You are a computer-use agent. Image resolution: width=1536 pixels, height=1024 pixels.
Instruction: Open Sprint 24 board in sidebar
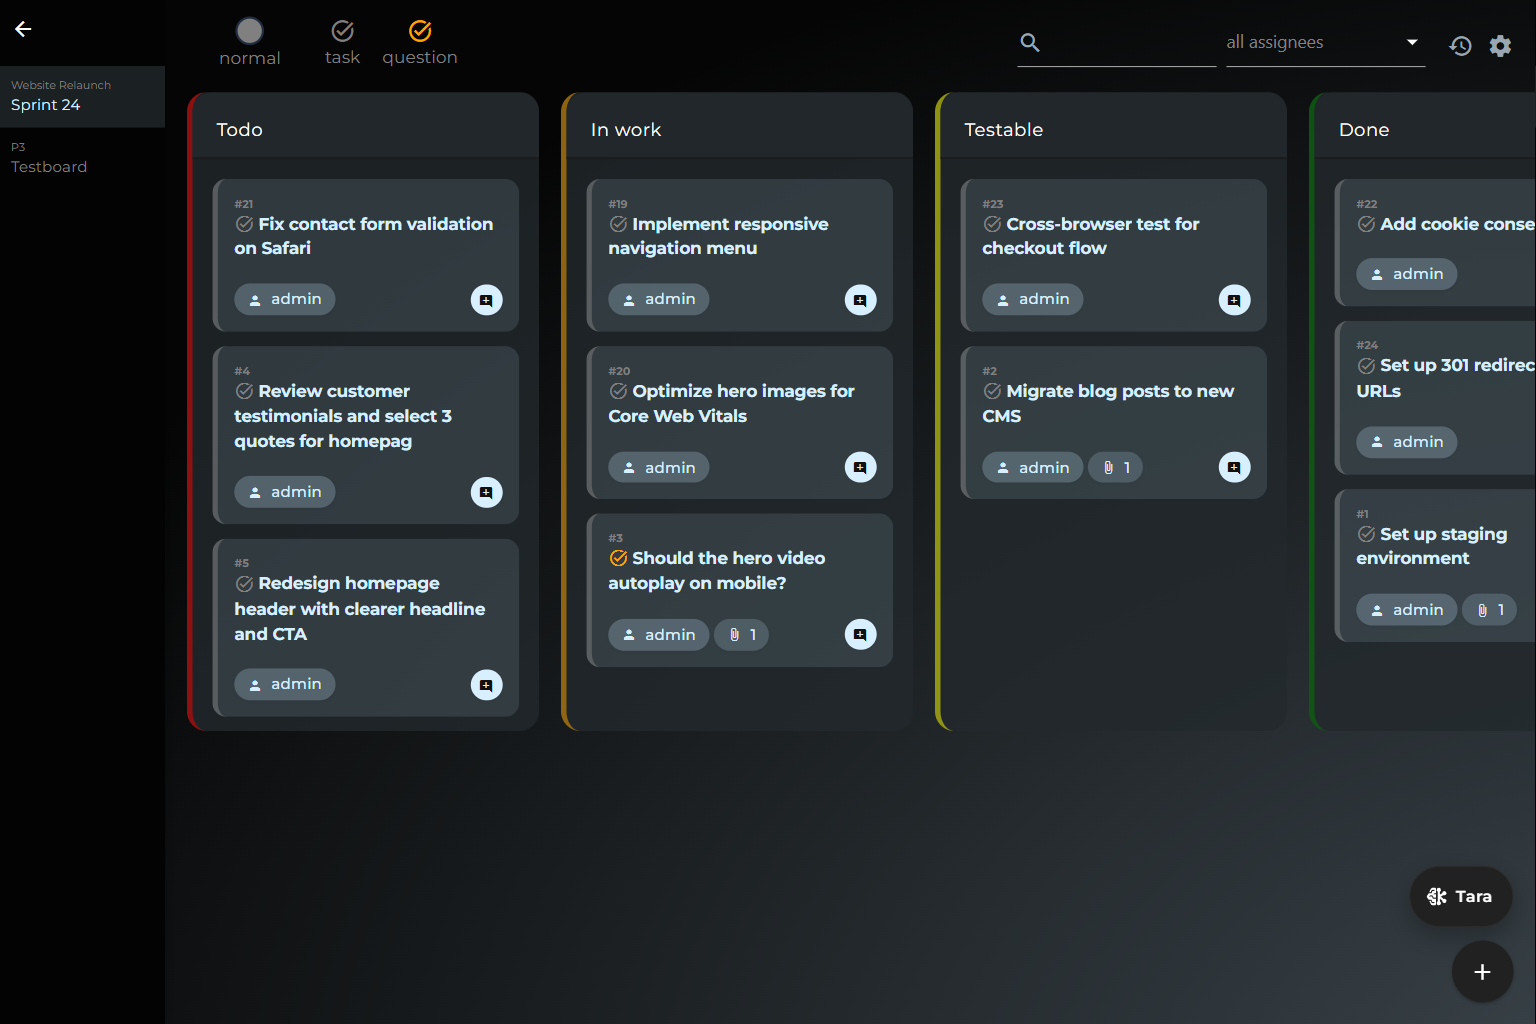click(82, 96)
